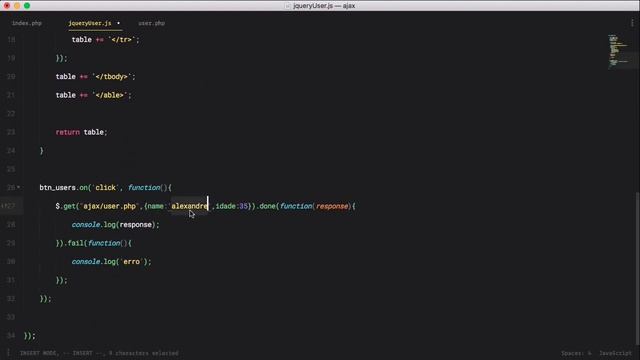The width and height of the screenshot is (640, 360).
Task: Minimize the window with yellow button
Action: (17, 6)
